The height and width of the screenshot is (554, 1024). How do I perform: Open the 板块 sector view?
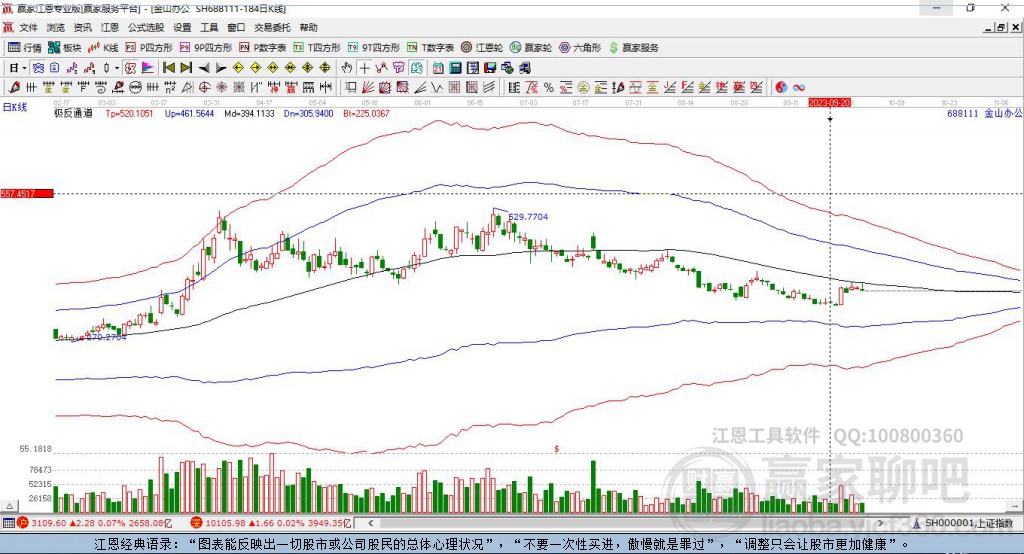click(x=65, y=48)
